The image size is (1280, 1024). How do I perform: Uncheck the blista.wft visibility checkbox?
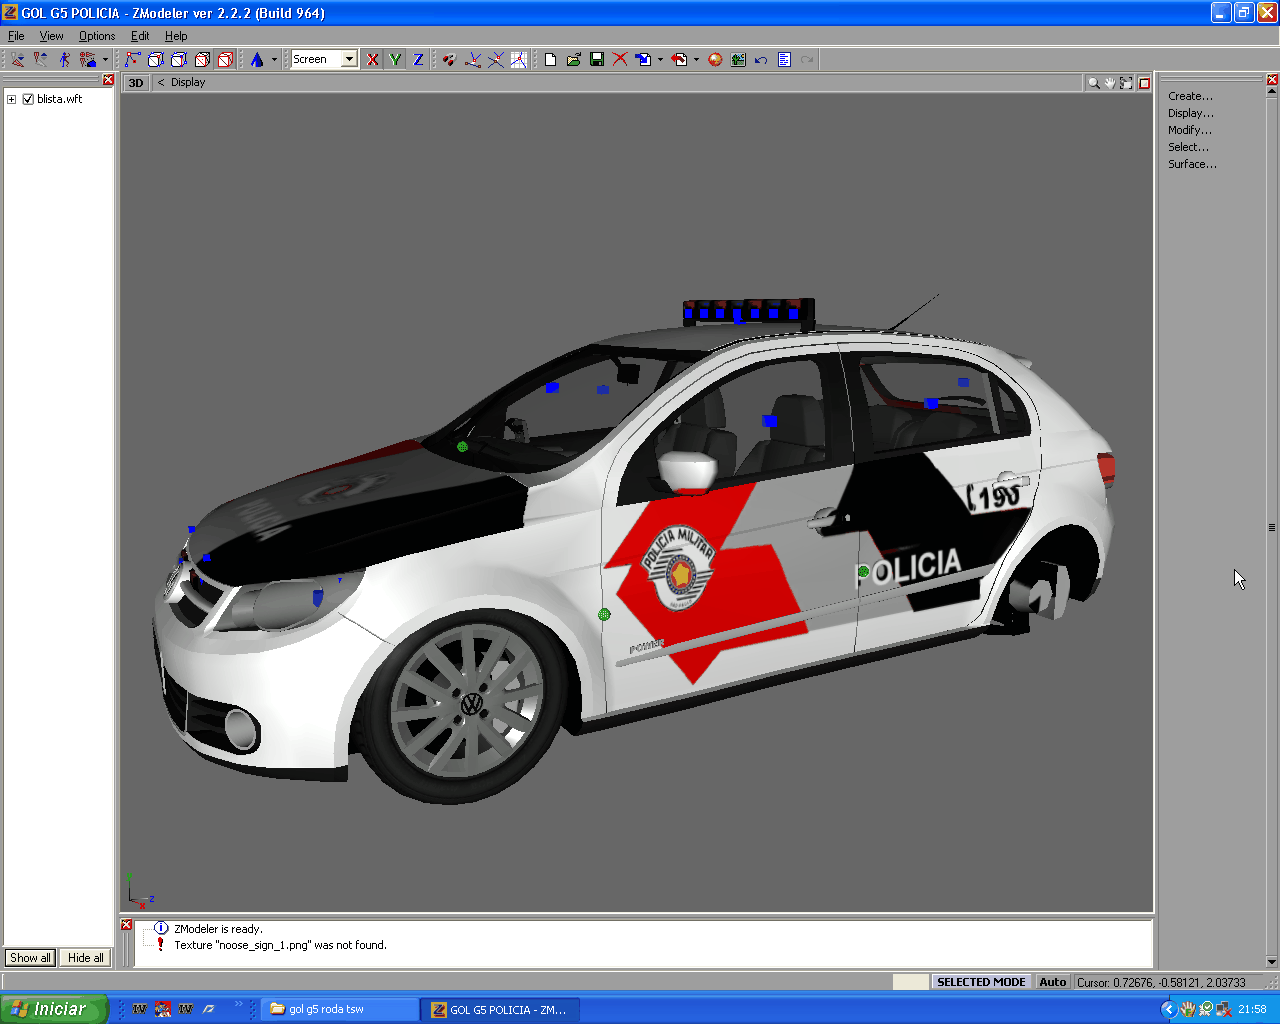pos(27,99)
